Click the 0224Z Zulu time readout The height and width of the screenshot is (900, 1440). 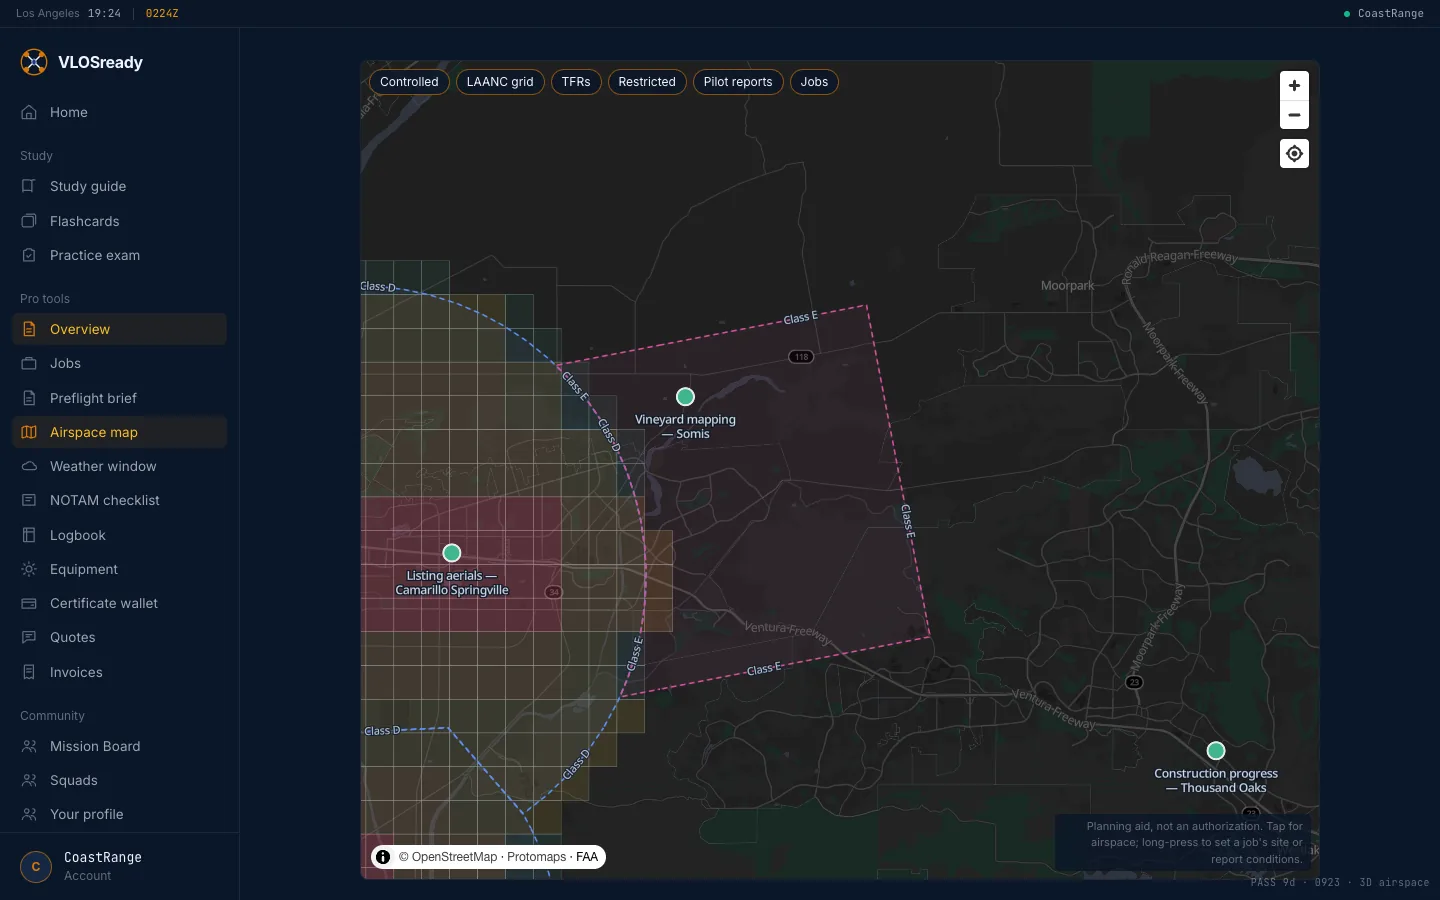[162, 14]
